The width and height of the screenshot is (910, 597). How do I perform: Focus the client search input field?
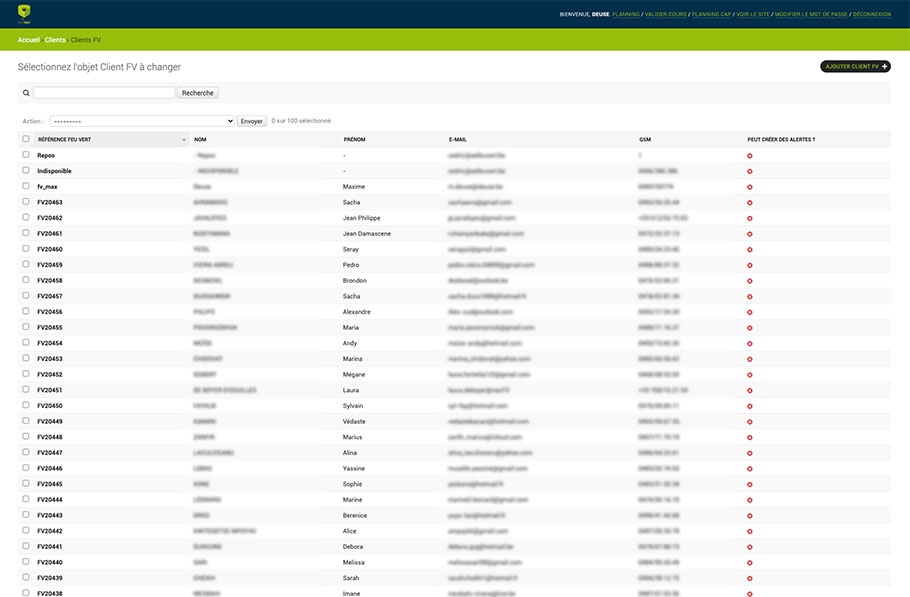click(x=104, y=93)
